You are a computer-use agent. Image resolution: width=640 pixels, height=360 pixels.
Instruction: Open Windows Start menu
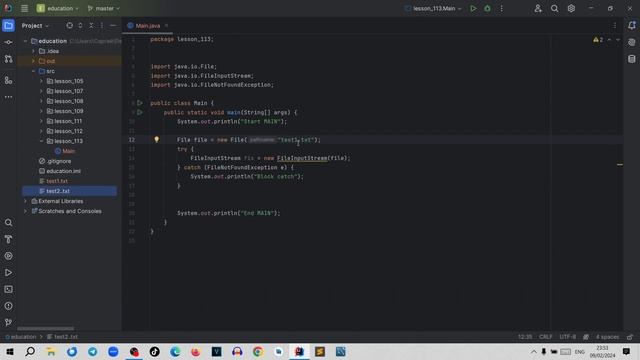click(10, 351)
